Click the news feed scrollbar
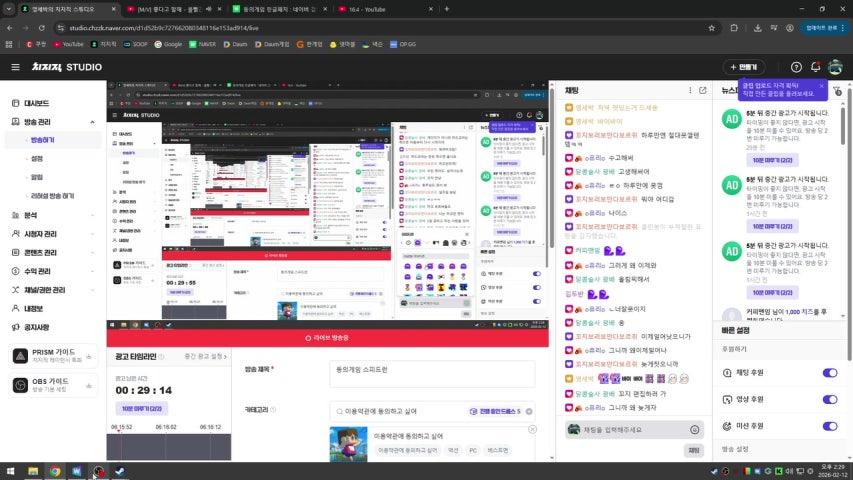The image size is (853, 480). pos(844,126)
